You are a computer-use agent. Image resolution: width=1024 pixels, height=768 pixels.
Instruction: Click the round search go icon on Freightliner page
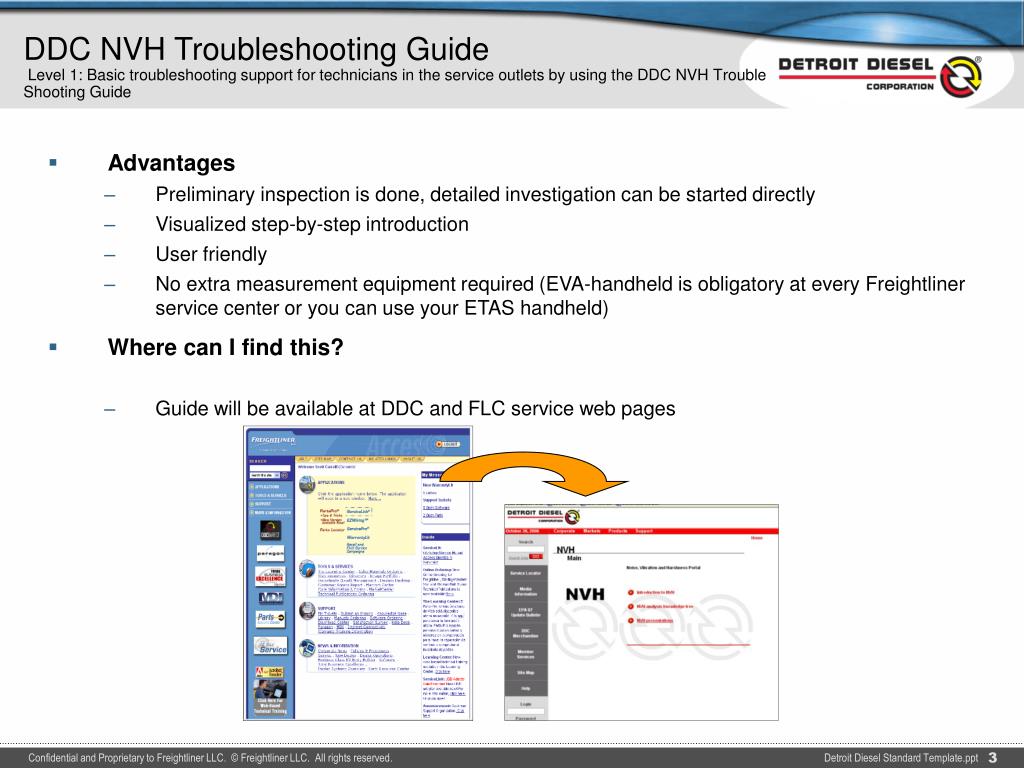coord(285,475)
